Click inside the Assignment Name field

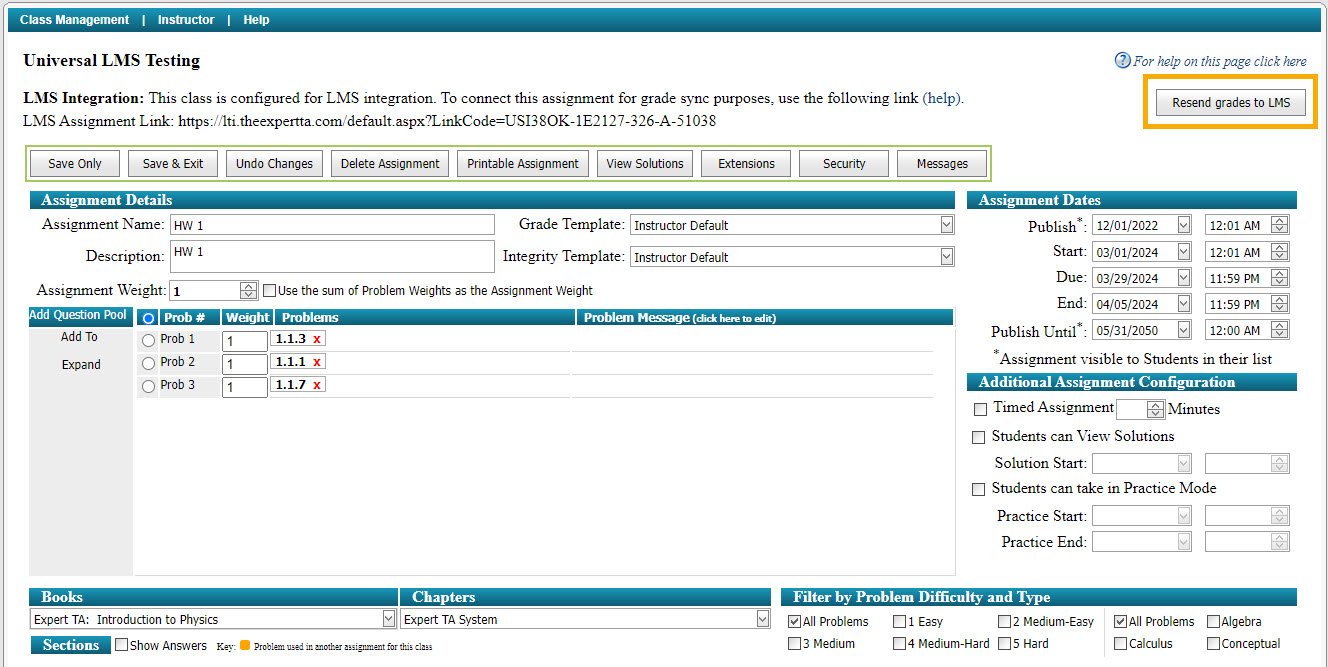tap(330, 224)
